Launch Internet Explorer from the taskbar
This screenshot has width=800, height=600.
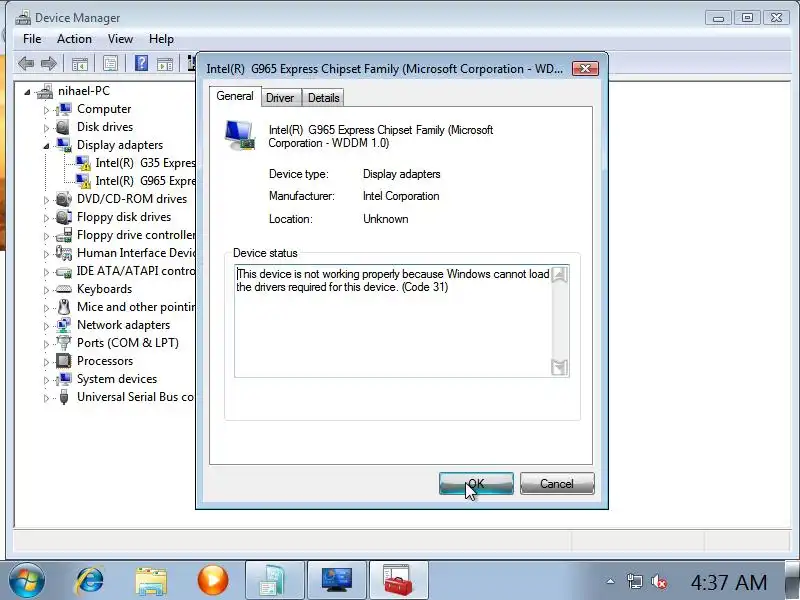pyautogui.click(x=90, y=581)
